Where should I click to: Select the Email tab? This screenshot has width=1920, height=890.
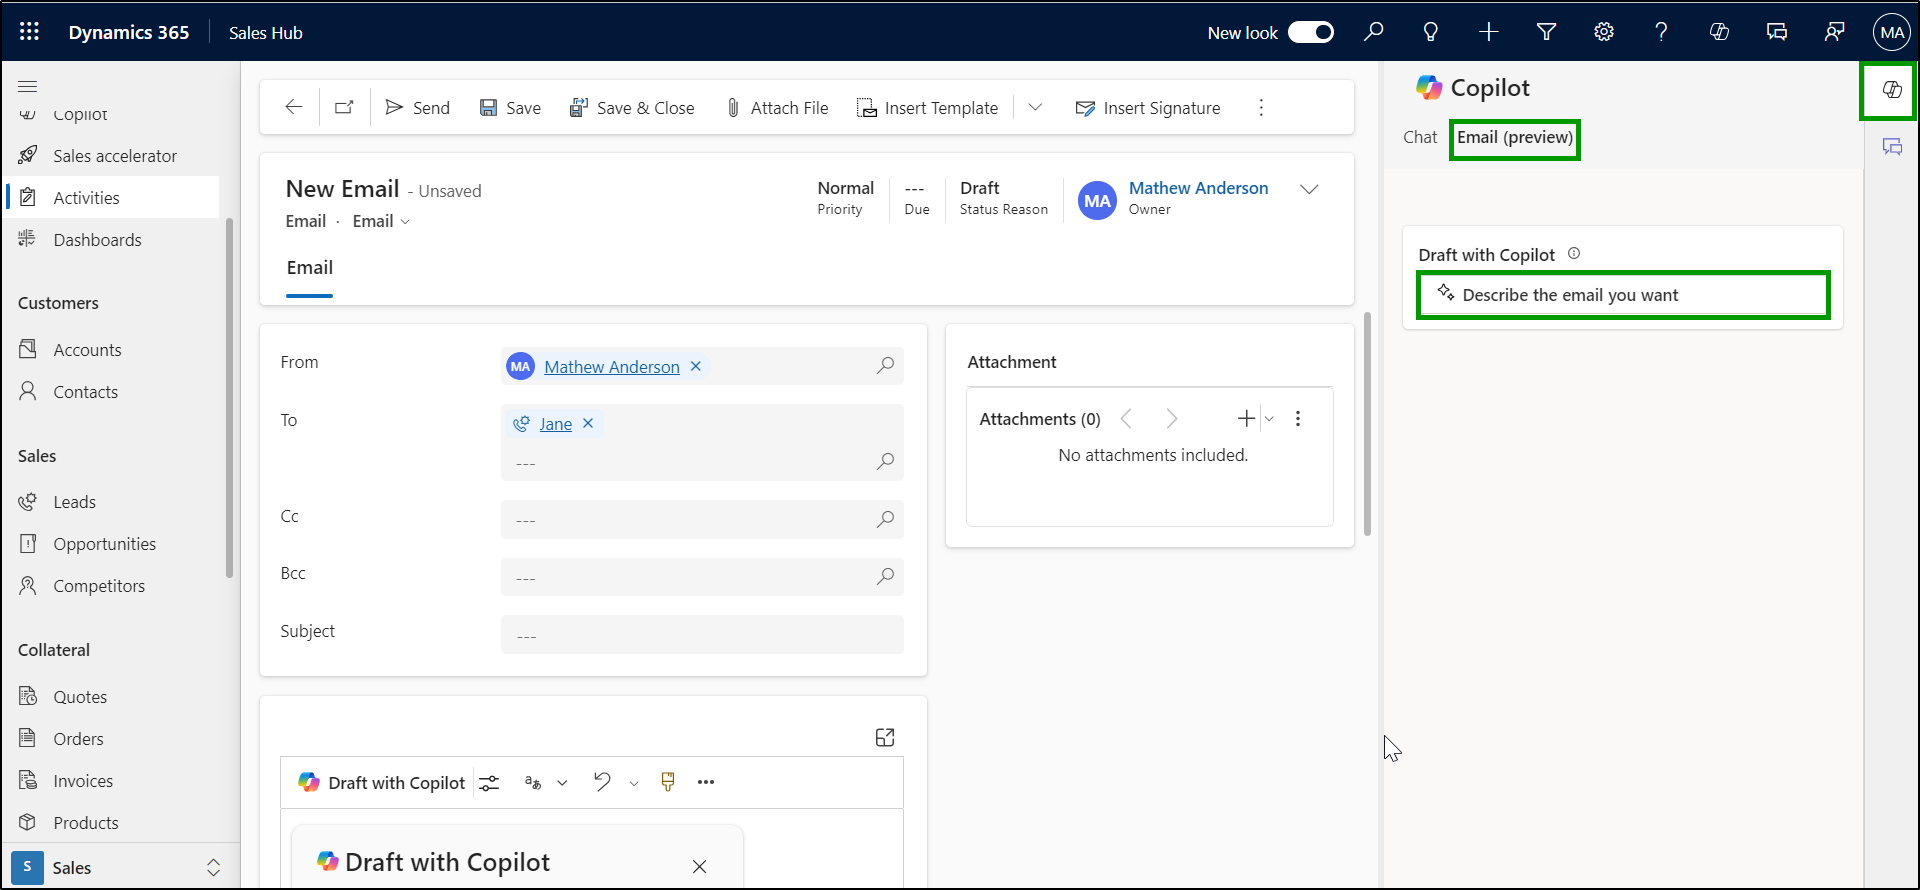[x=310, y=268]
